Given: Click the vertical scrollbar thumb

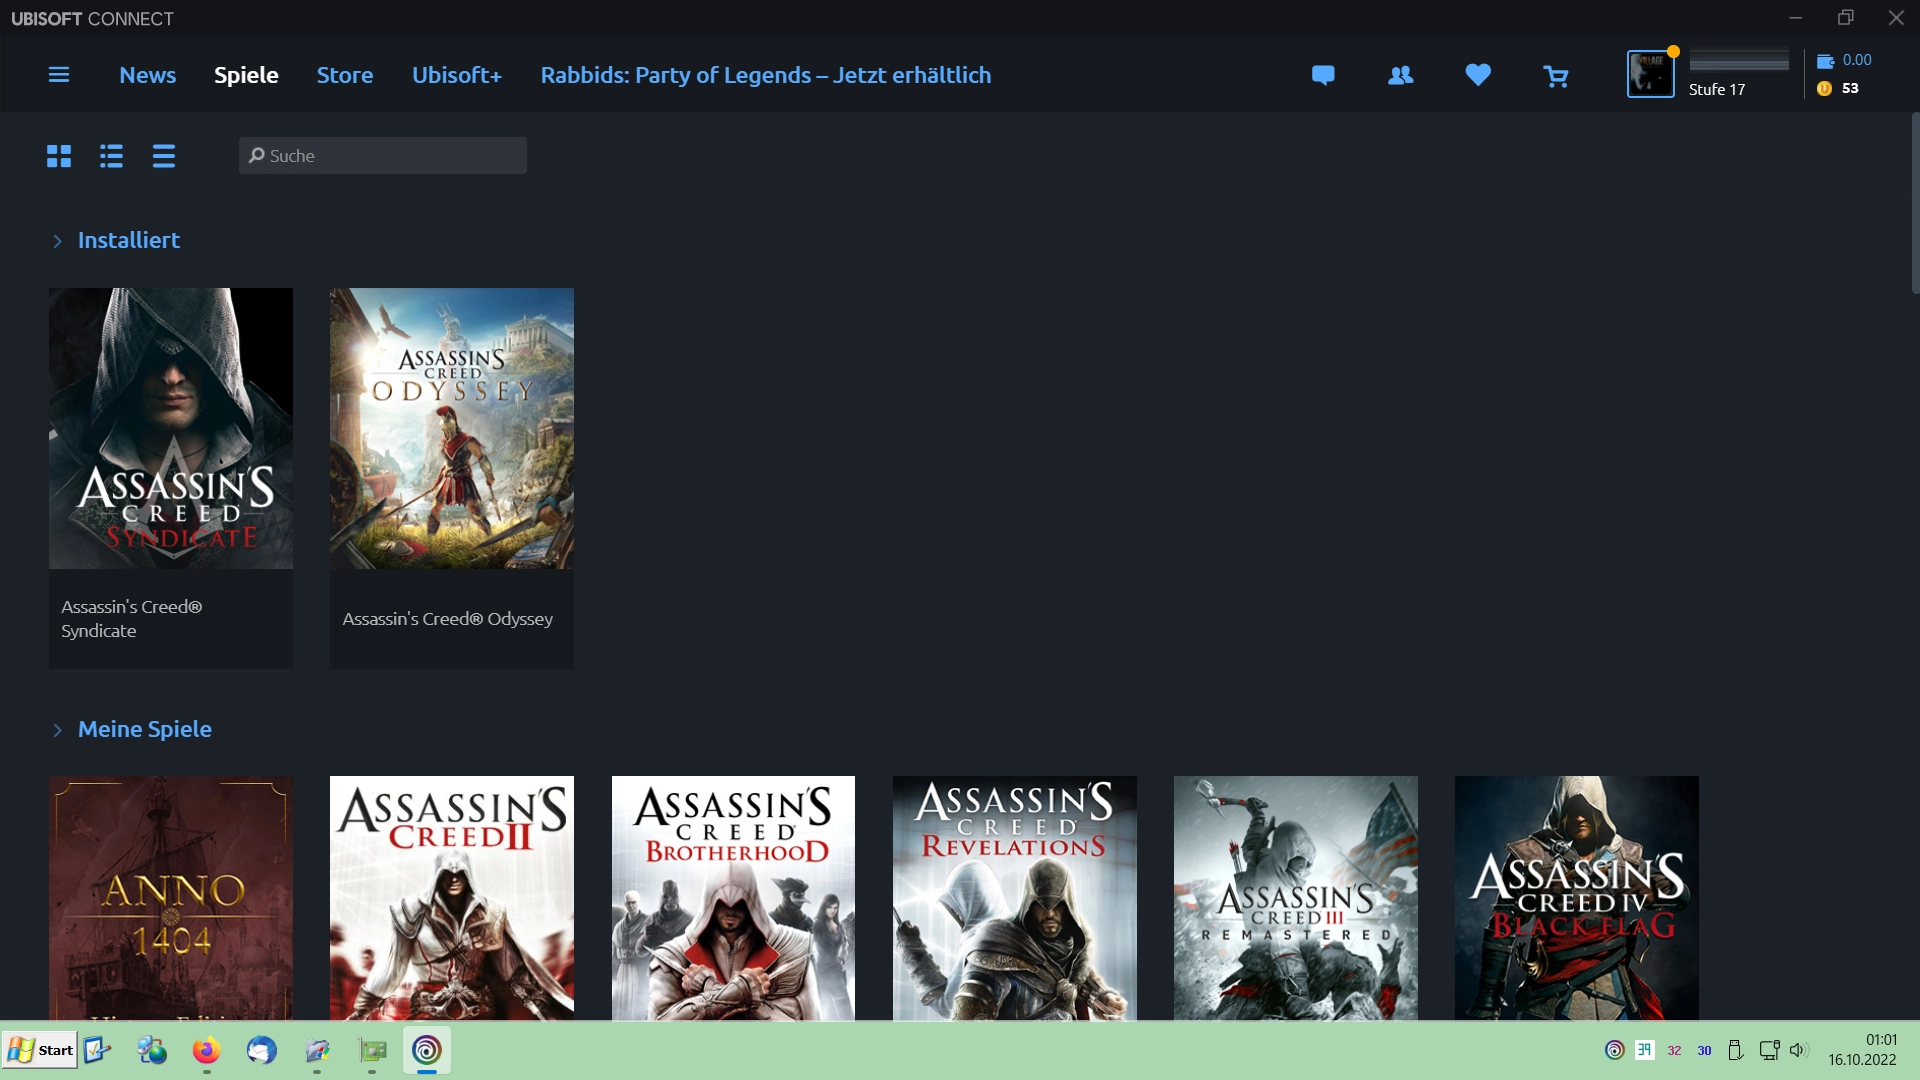Looking at the screenshot, I should point(1915,203).
